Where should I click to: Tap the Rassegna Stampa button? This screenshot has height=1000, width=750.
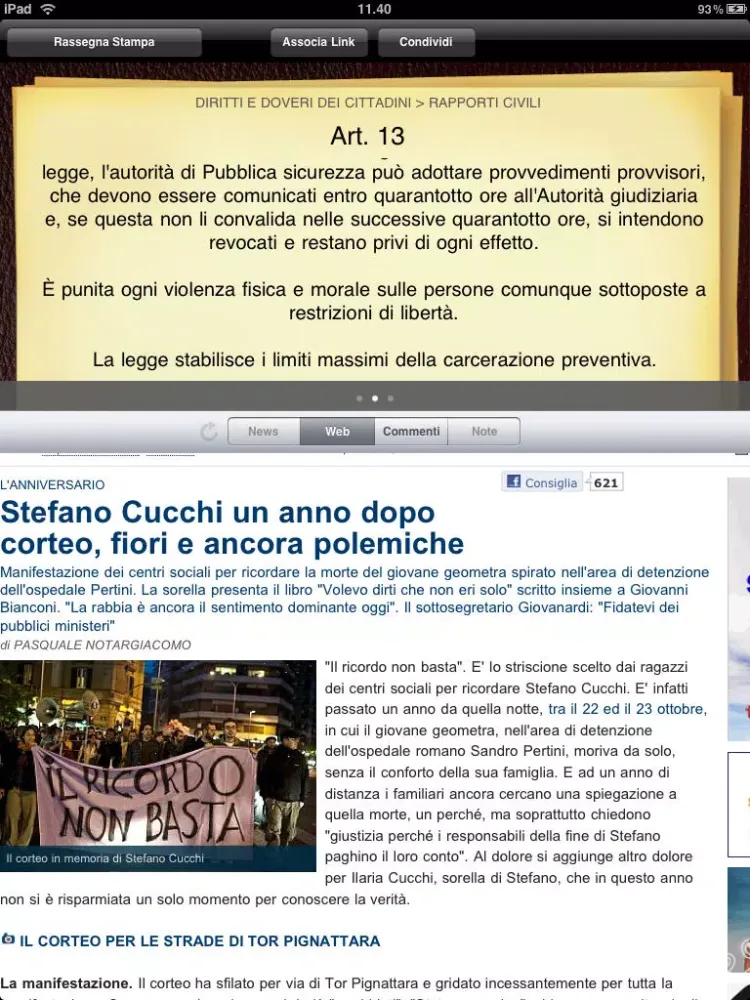click(104, 42)
